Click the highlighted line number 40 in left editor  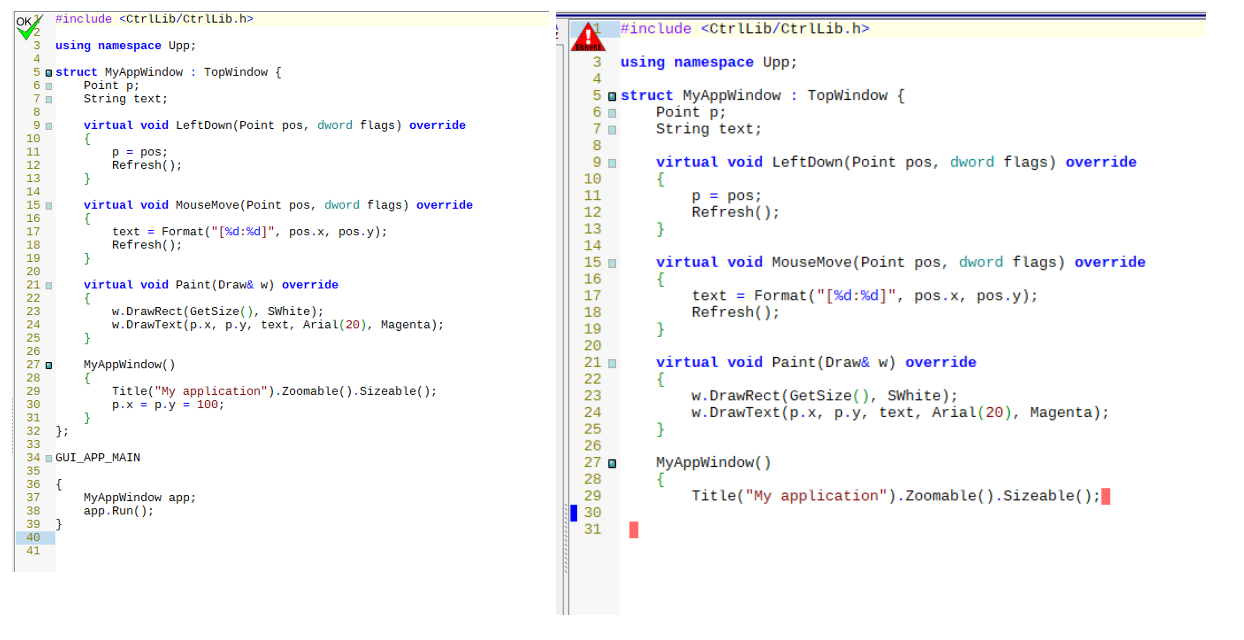(33, 537)
